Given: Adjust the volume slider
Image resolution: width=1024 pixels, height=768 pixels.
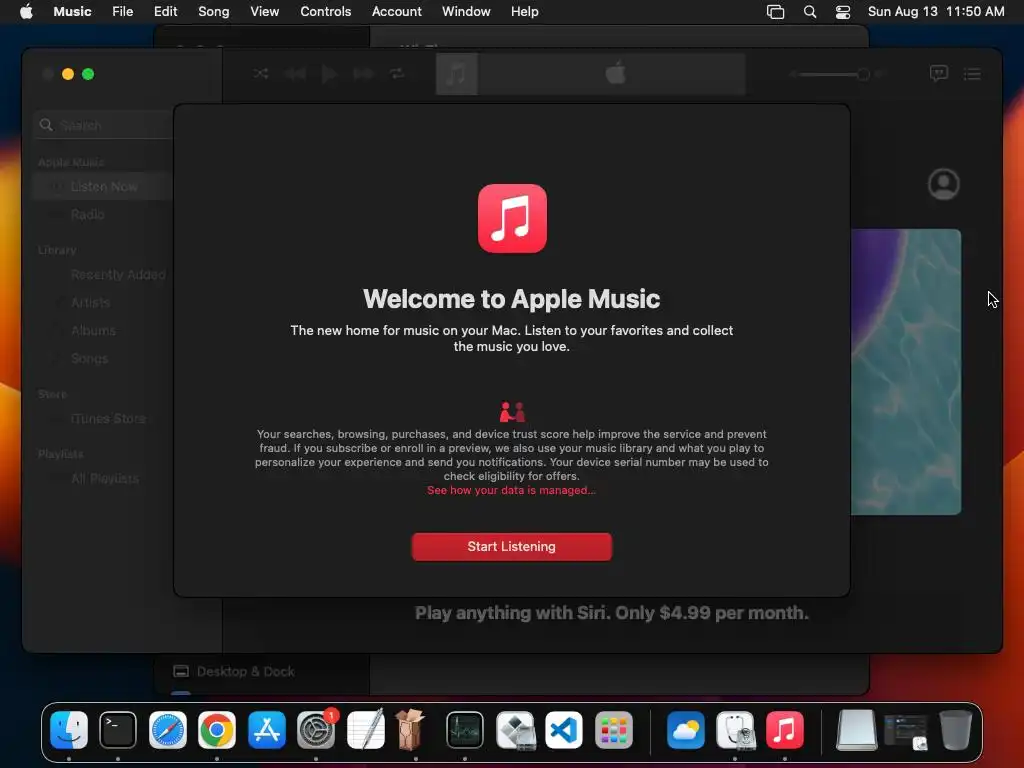Looking at the screenshot, I should pyautogui.click(x=835, y=74).
